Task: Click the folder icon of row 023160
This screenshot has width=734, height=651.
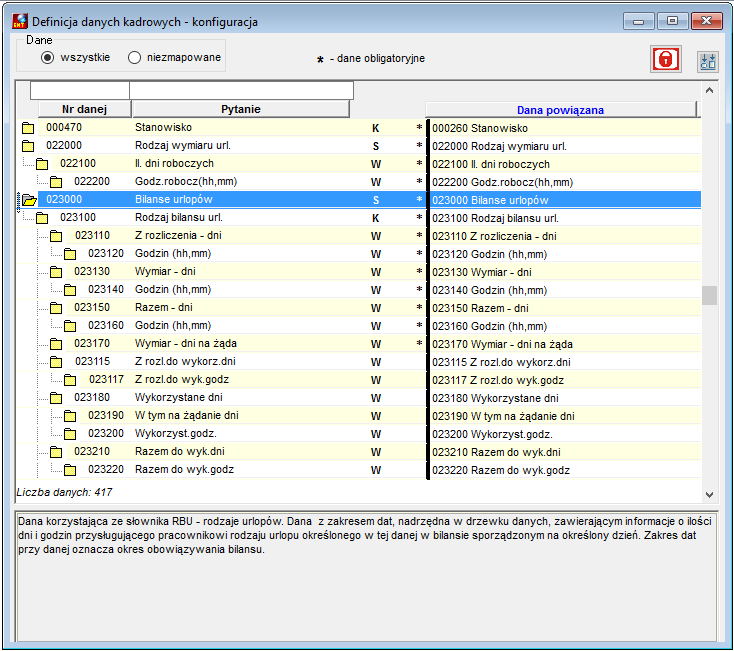Action: (x=70, y=326)
